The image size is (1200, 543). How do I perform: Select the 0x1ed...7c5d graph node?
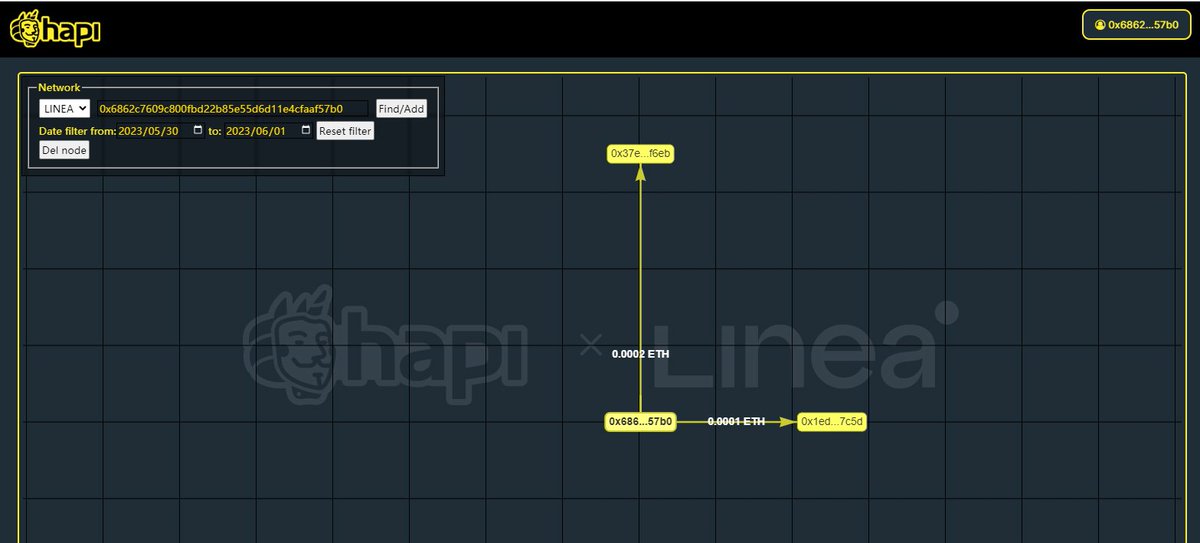pyautogui.click(x=832, y=422)
